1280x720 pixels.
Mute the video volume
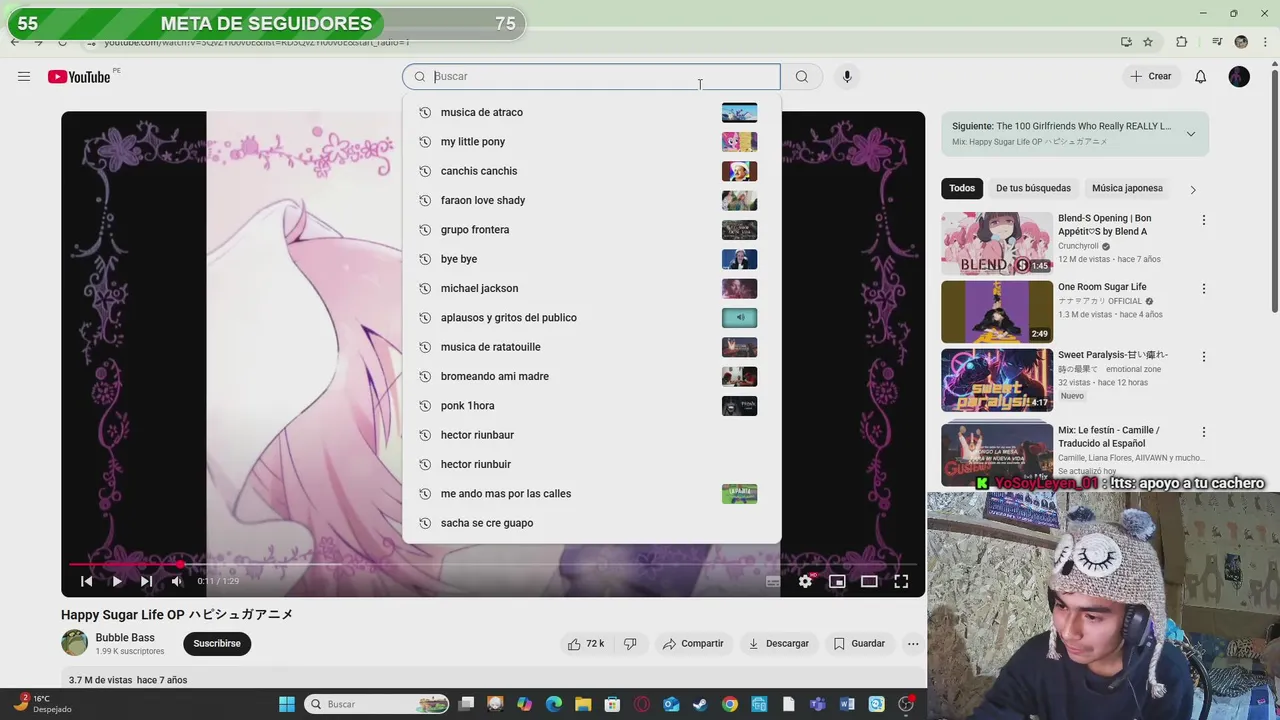point(177,581)
